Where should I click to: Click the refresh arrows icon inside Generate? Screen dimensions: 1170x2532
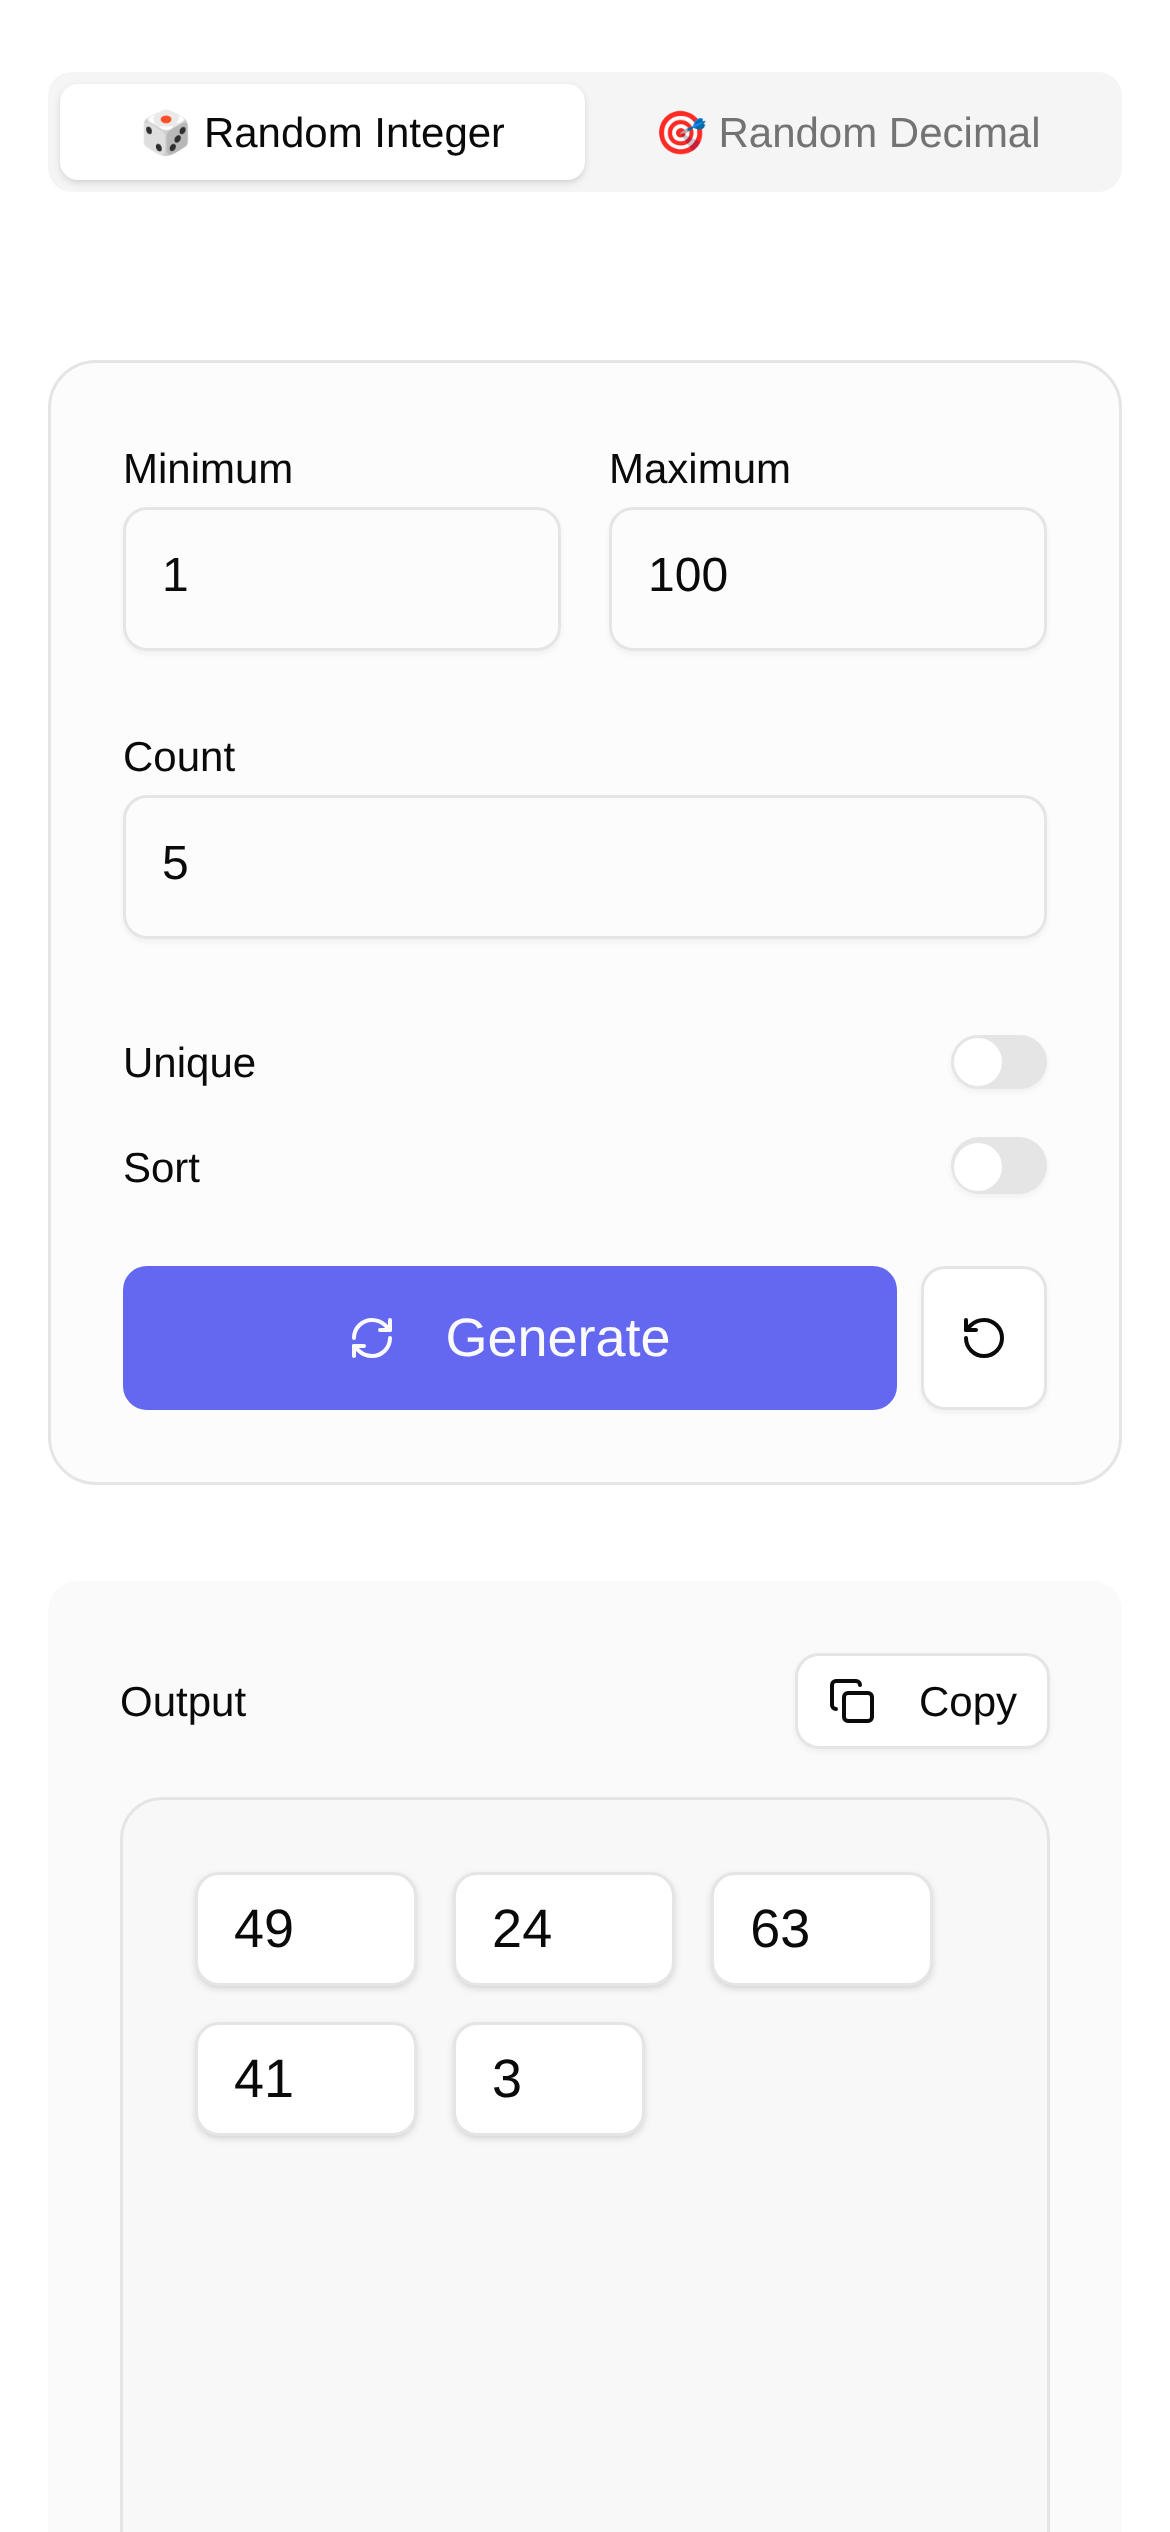[x=372, y=1338]
